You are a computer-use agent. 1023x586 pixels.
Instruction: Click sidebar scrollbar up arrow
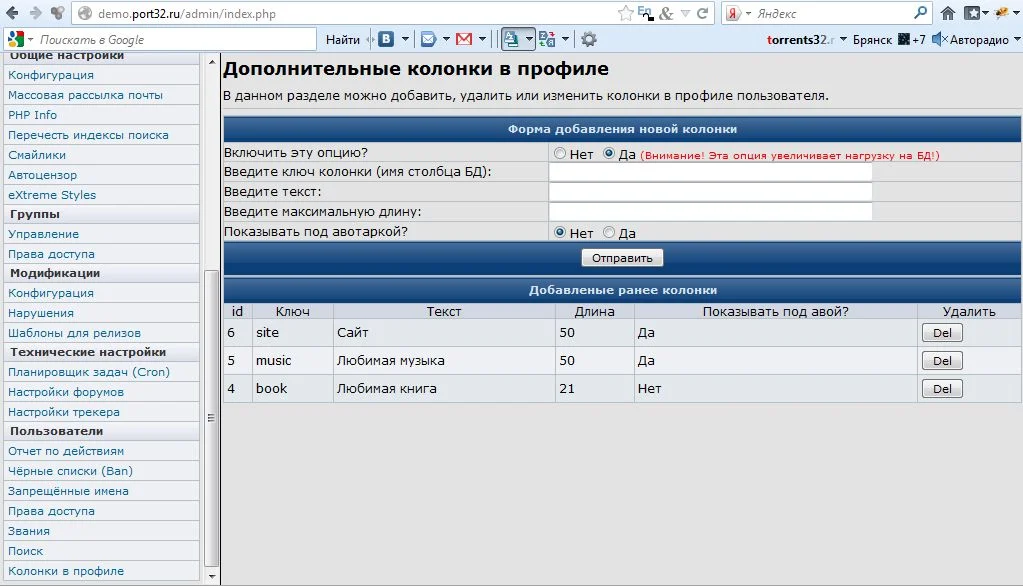click(211, 62)
